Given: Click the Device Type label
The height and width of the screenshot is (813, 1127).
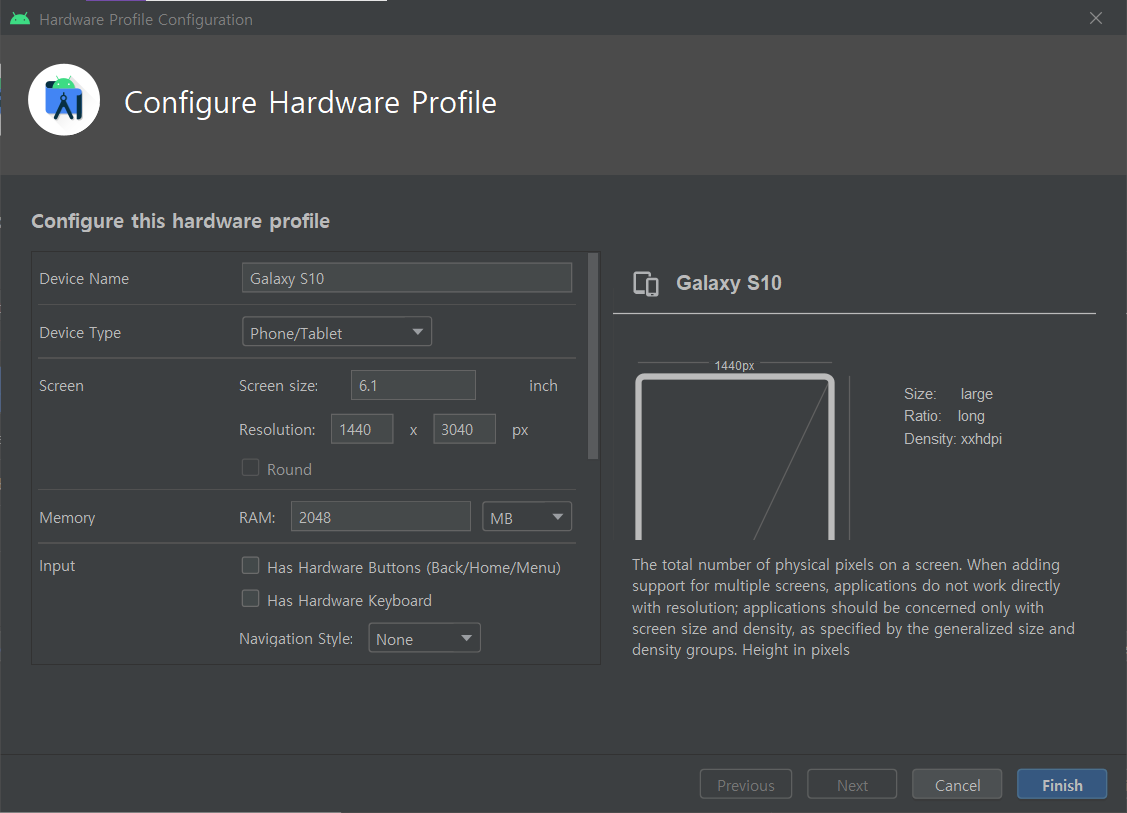Looking at the screenshot, I should click(x=80, y=333).
